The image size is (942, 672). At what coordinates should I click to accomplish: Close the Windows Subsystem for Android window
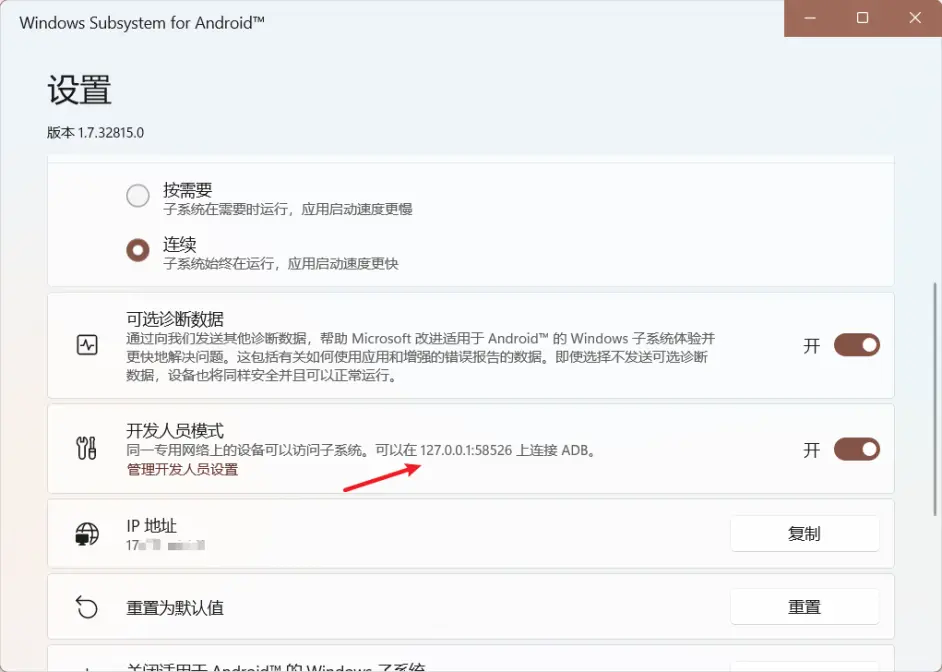(915, 18)
